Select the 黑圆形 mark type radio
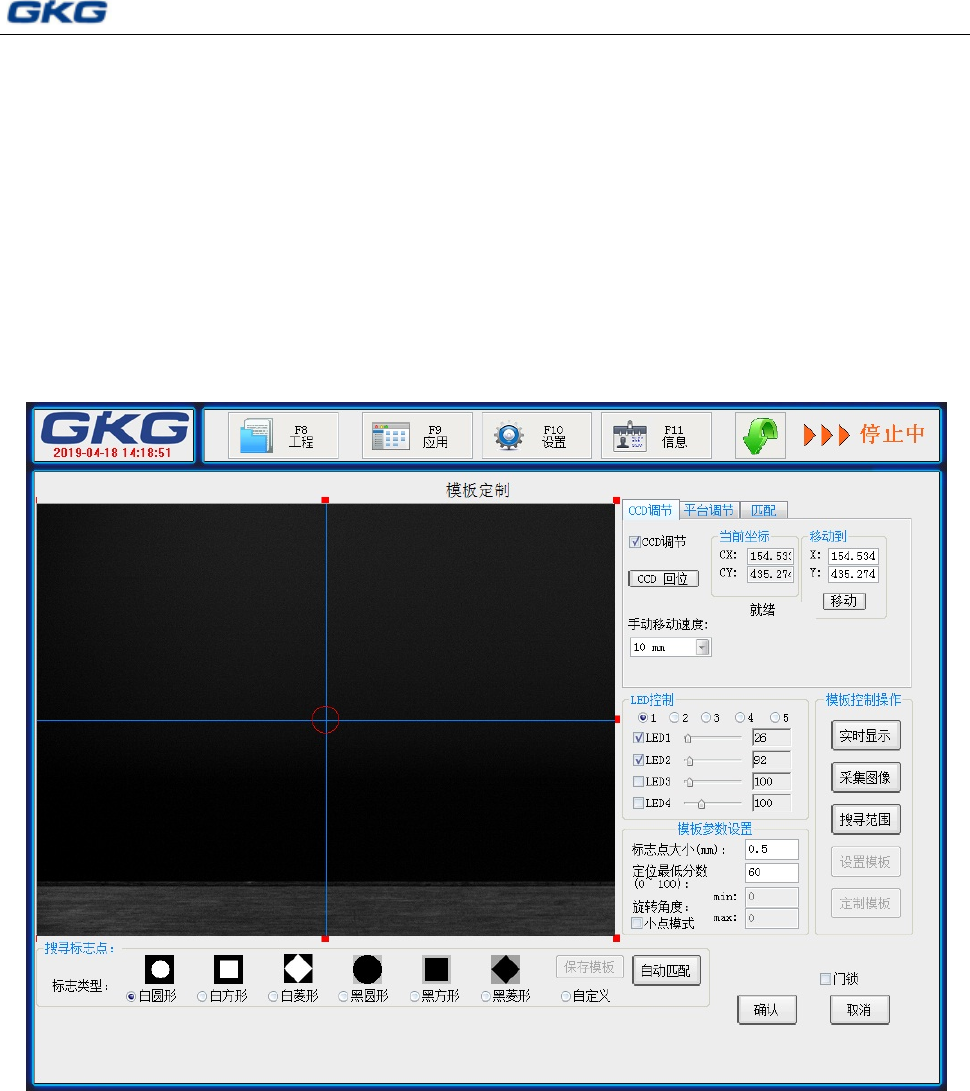The width and height of the screenshot is (970, 1091). click(x=343, y=996)
